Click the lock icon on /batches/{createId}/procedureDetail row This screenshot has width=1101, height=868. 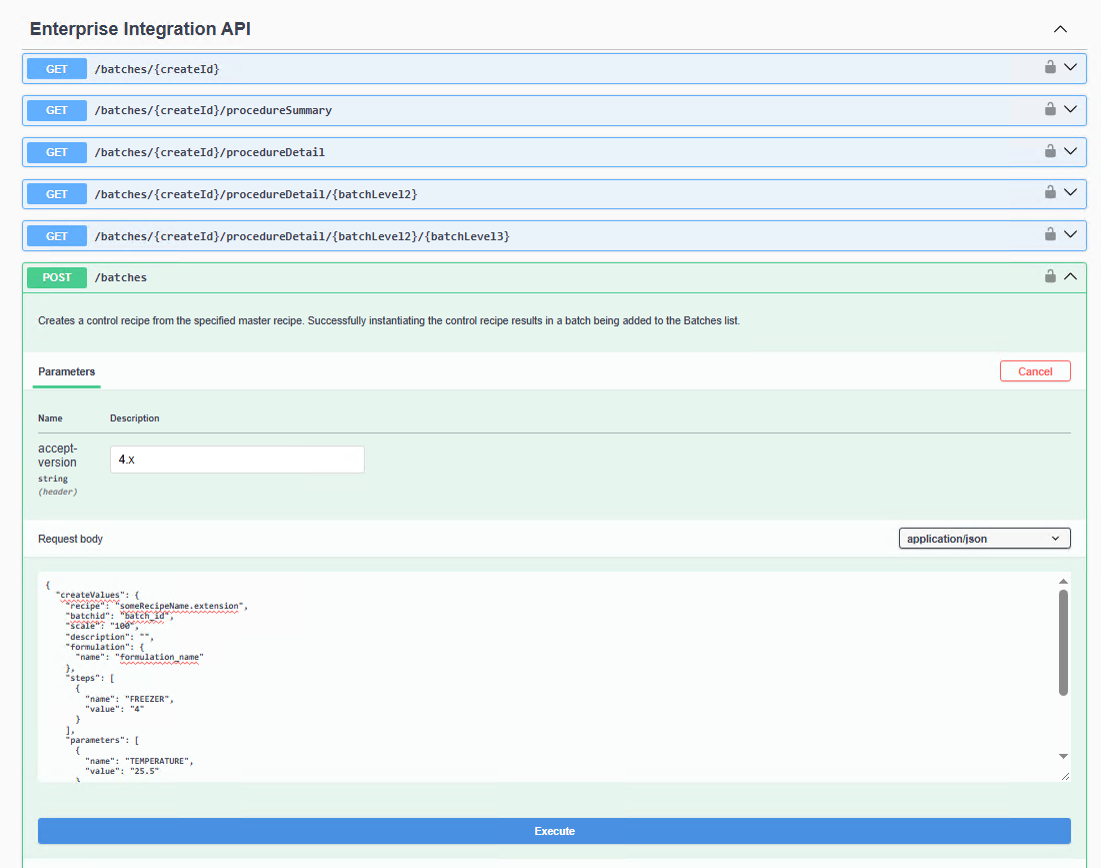tap(1050, 150)
